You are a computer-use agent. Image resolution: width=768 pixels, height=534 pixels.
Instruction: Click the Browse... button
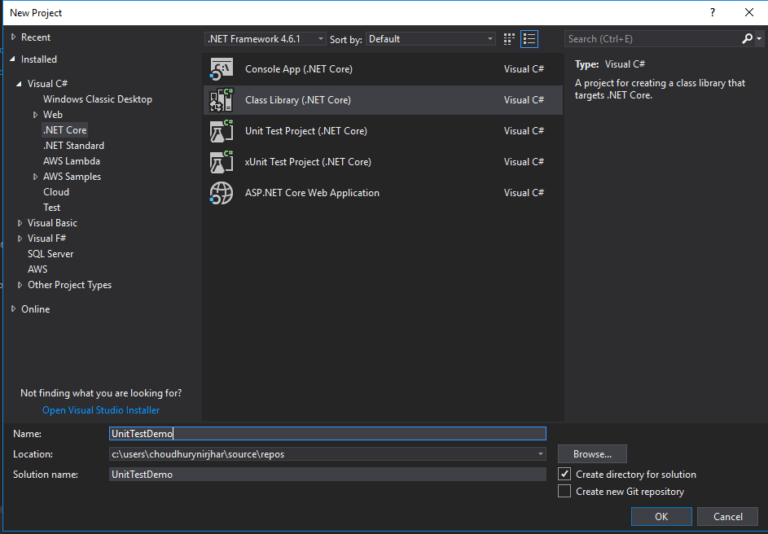(592, 454)
